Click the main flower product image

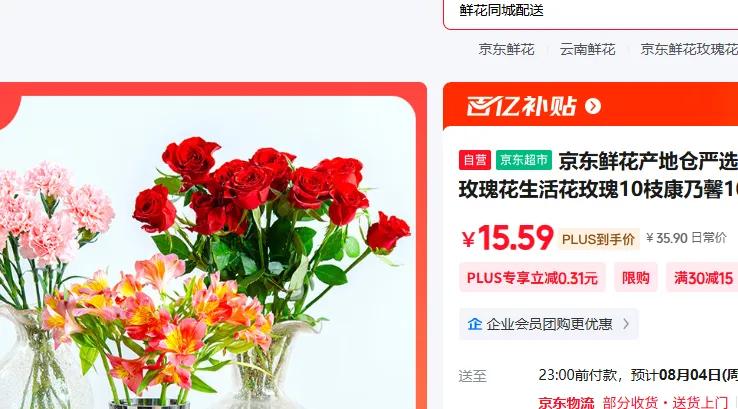(x=207, y=252)
